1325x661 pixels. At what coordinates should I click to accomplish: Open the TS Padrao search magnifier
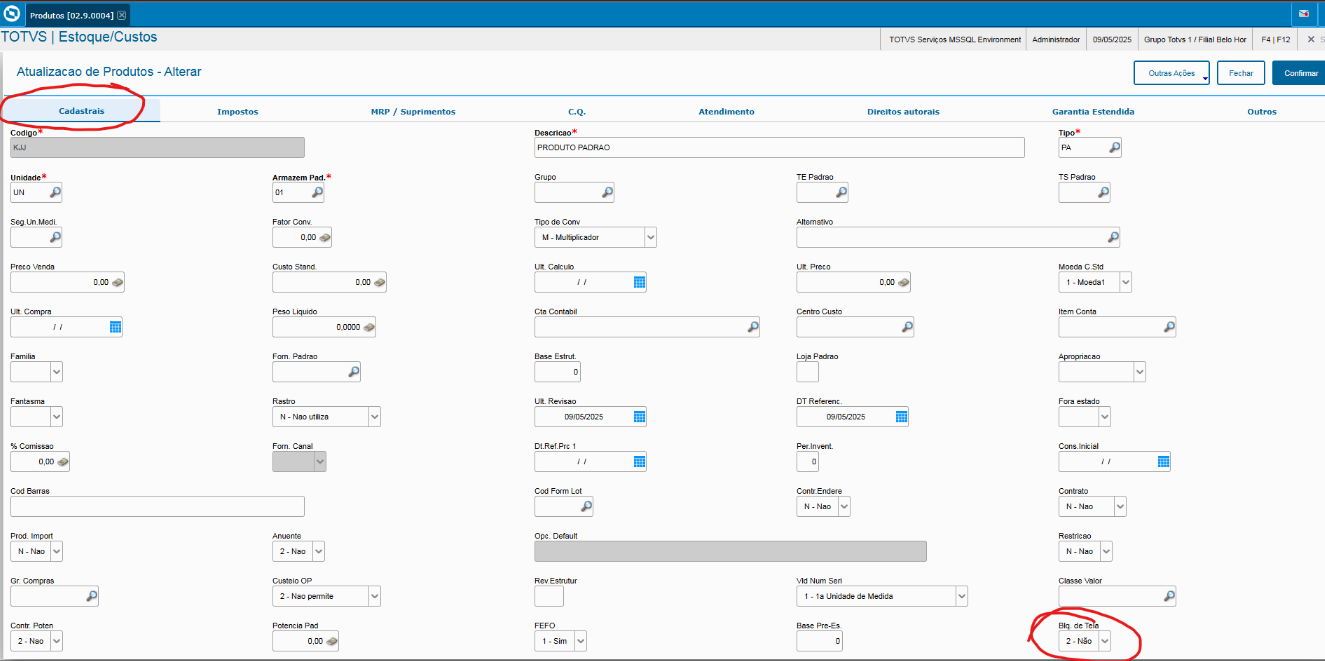point(1103,193)
